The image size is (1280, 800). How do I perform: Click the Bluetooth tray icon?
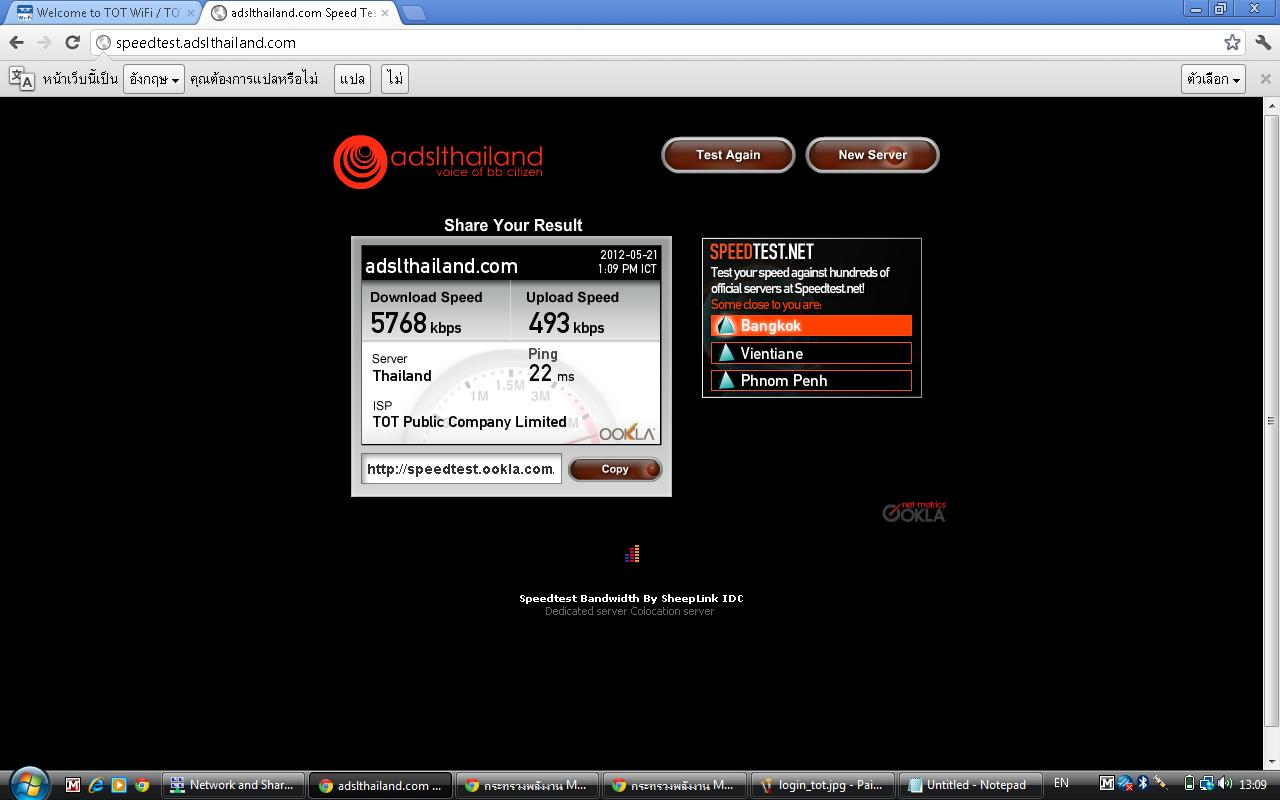click(1143, 784)
